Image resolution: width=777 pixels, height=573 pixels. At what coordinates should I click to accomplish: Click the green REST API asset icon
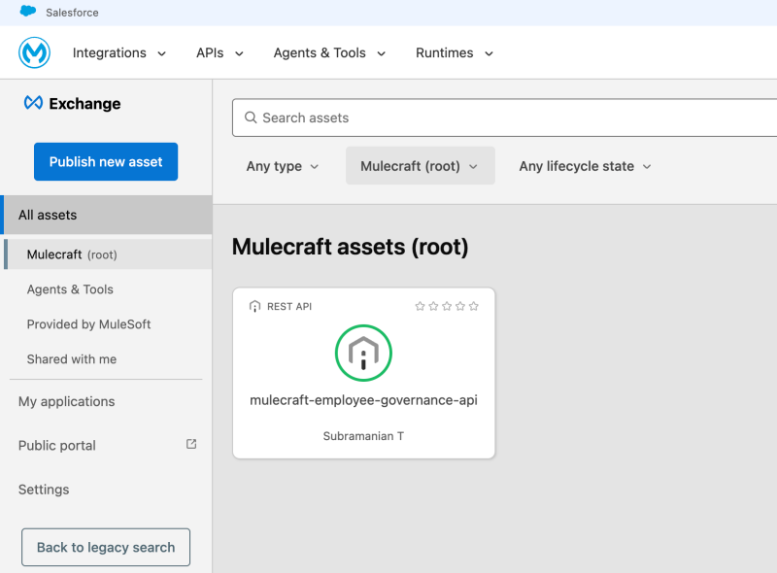coord(363,353)
